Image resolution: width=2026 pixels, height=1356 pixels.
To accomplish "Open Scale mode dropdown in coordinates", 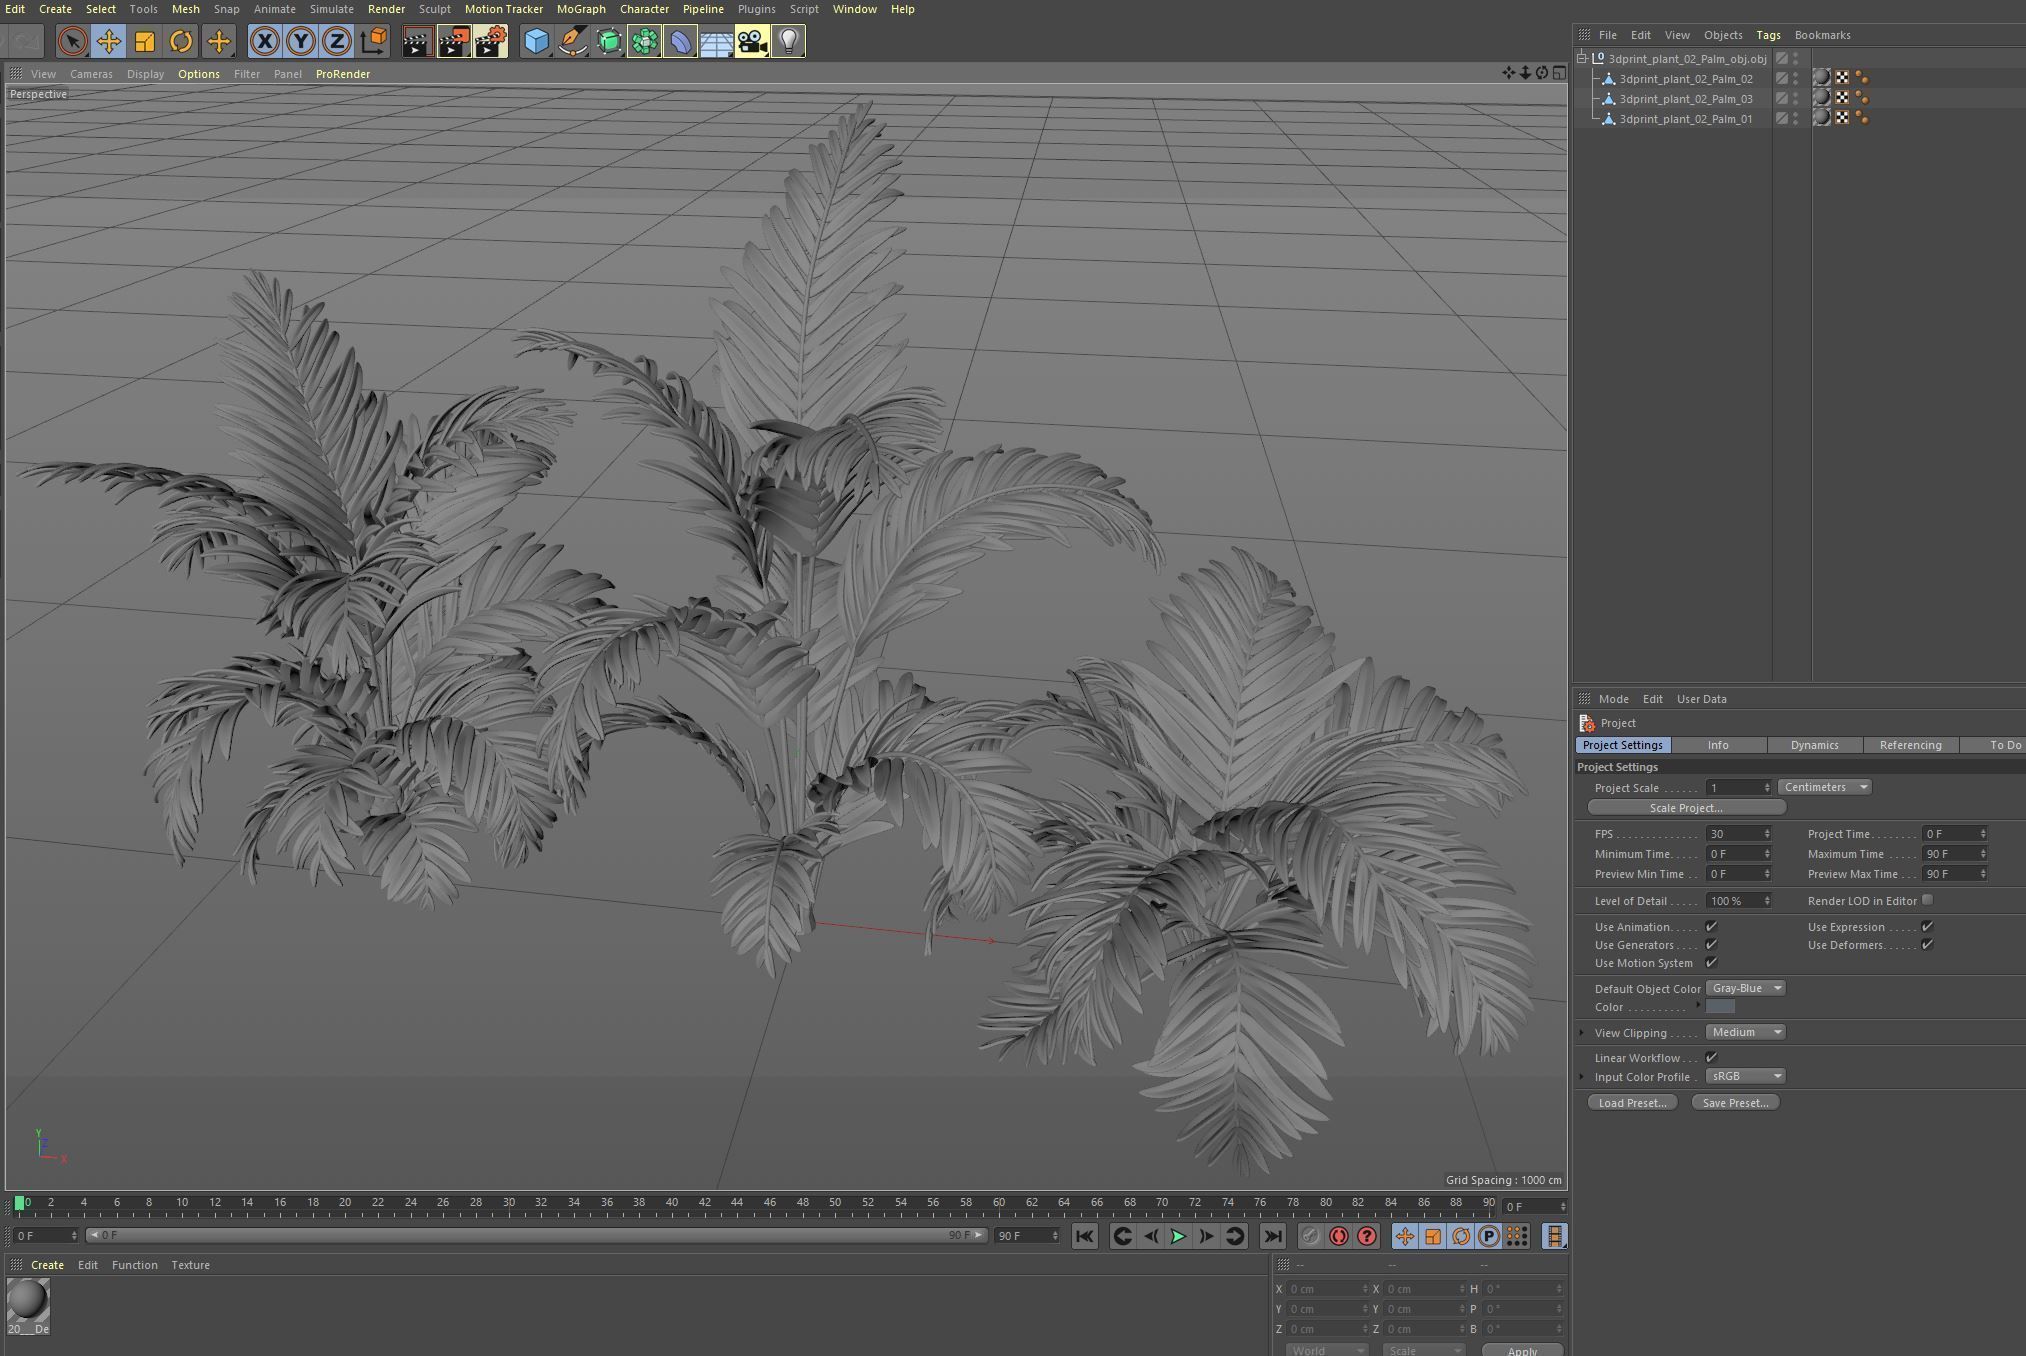I will pos(1424,1349).
